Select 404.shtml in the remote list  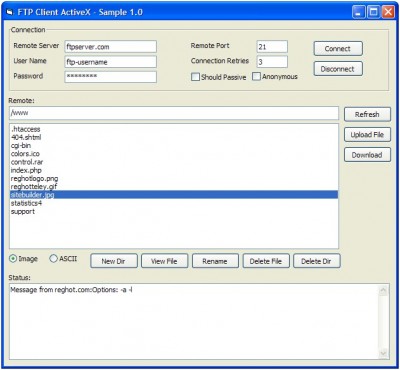tap(174, 137)
